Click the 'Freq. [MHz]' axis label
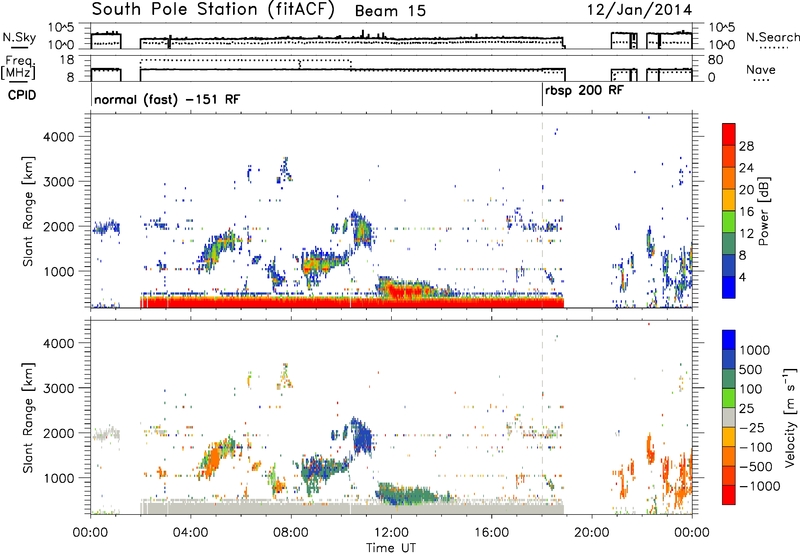The width and height of the screenshot is (800, 554). click(18, 67)
